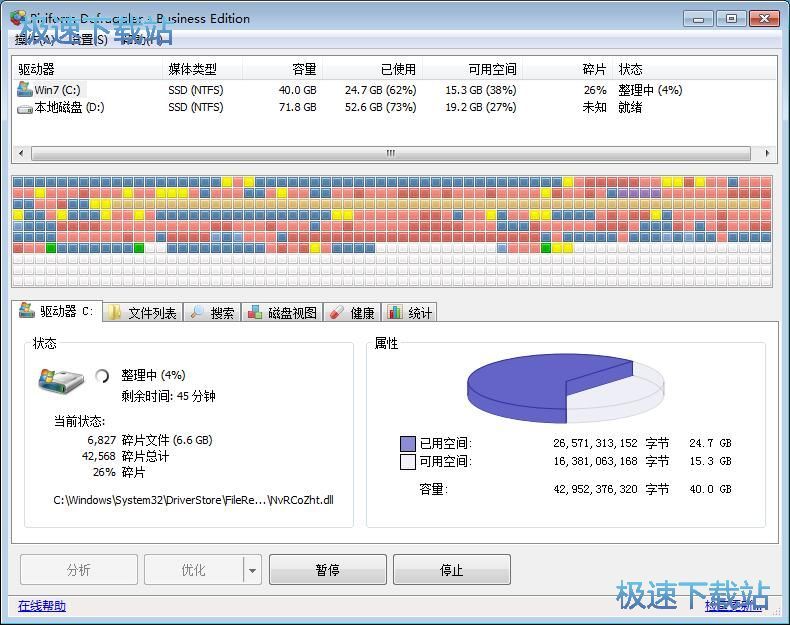Click the pill icon on 健康 tab
The width and height of the screenshot is (790, 625).
coord(337,313)
